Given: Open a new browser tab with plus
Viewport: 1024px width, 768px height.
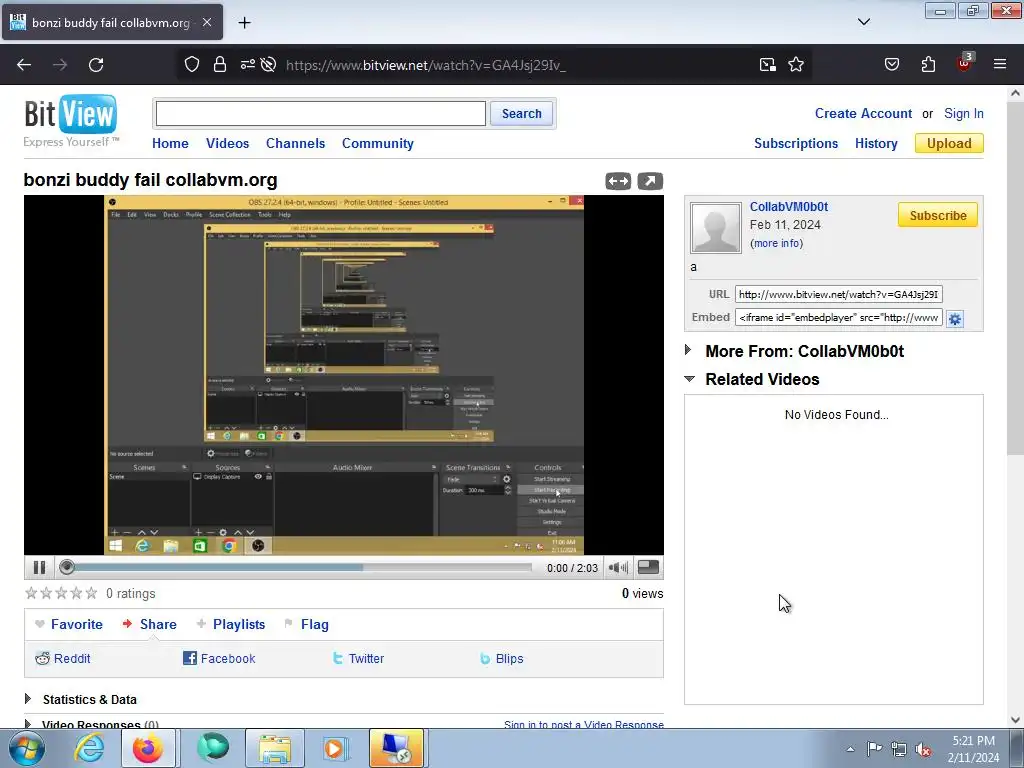Looking at the screenshot, I should 244,23.
